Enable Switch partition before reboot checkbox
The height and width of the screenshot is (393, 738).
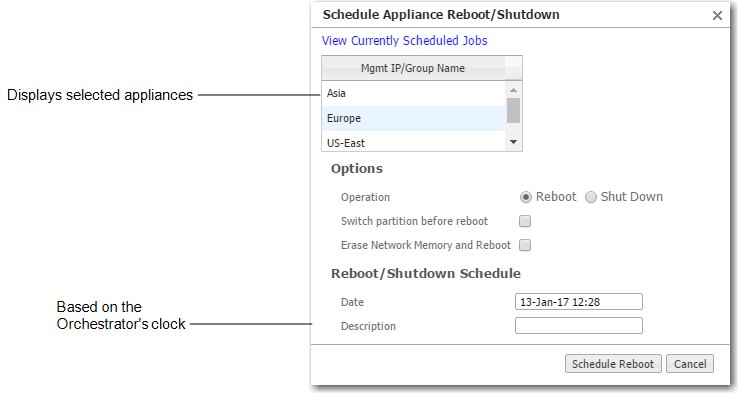pos(525,221)
